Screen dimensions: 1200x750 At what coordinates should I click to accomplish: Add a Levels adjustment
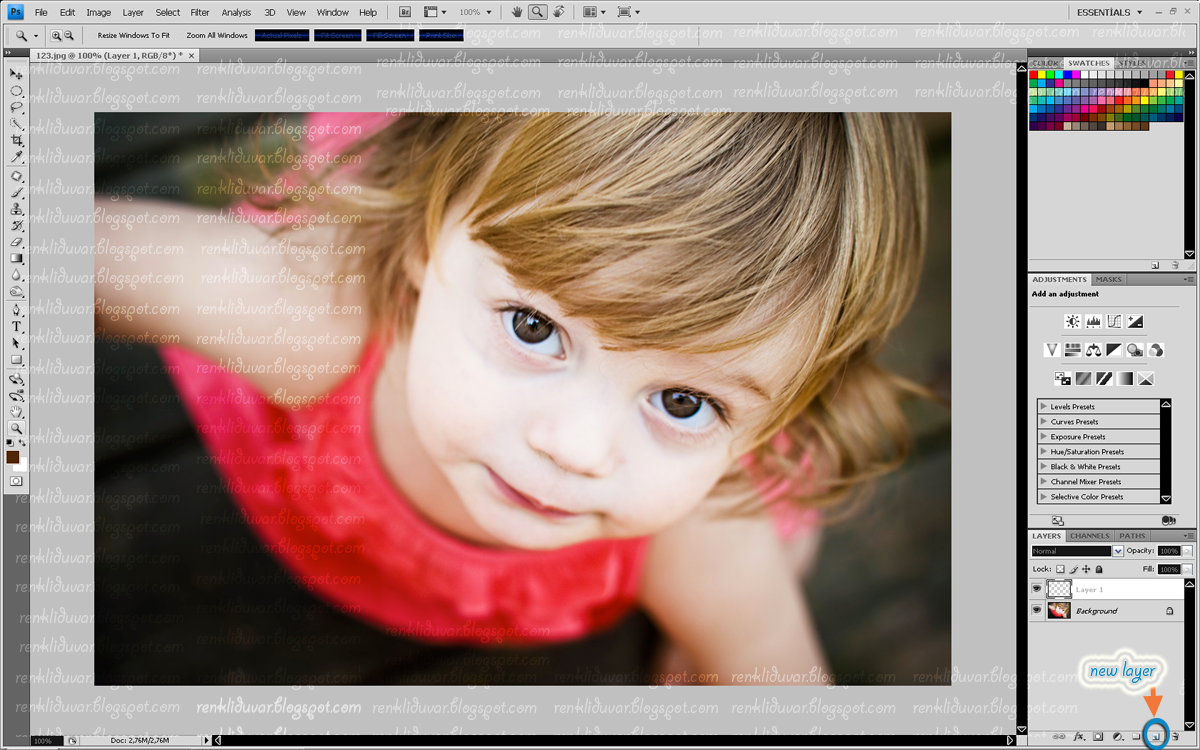pos(1093,321)
